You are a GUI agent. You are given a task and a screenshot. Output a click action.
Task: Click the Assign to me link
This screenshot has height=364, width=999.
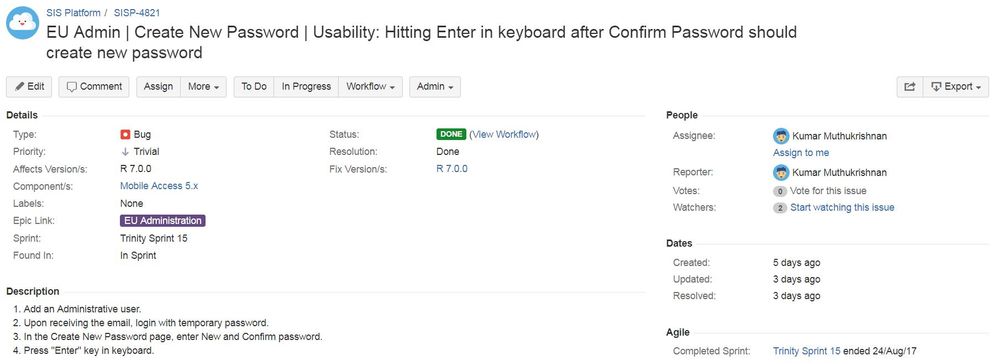click(801, 153)
